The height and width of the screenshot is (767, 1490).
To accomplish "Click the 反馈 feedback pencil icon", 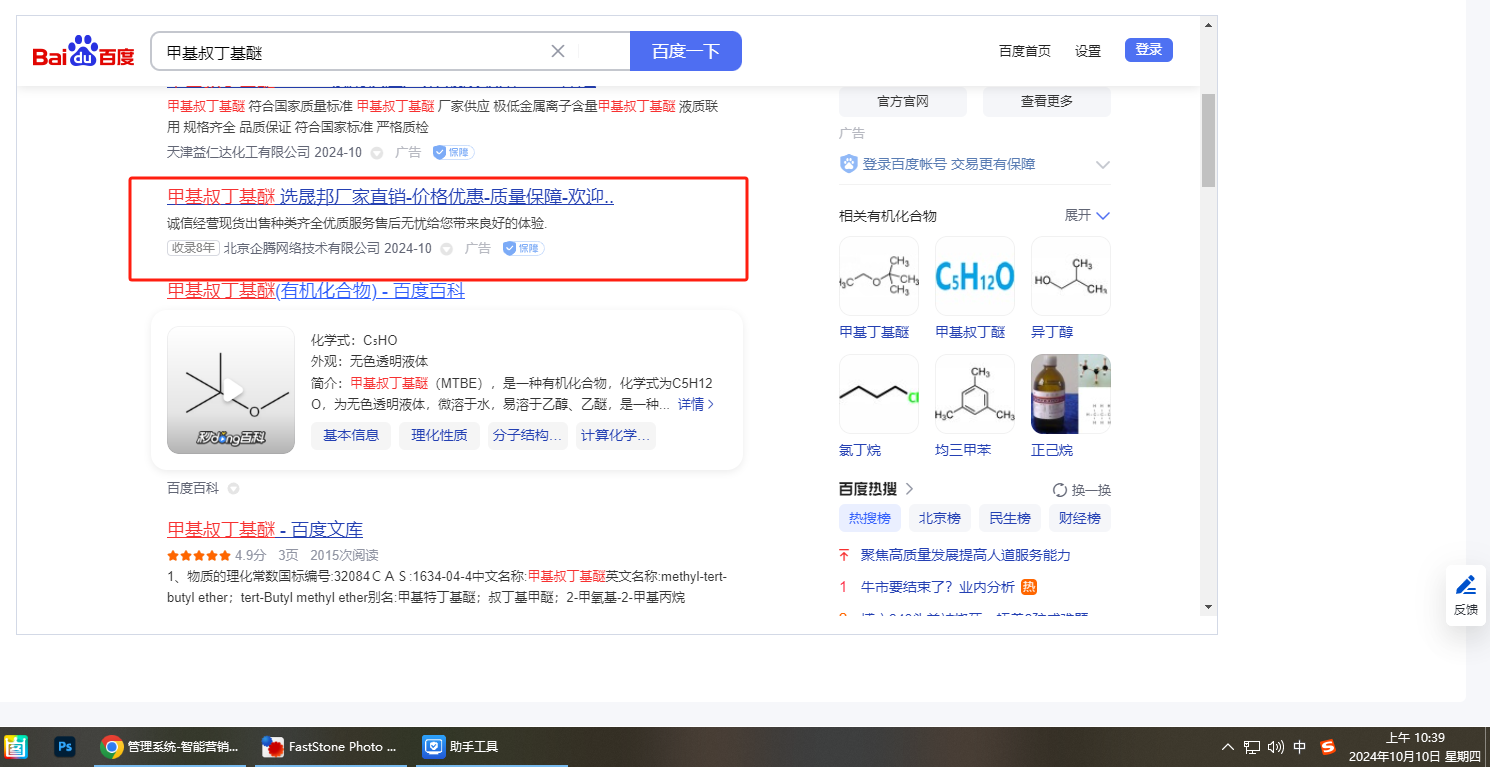I will click(x=1465, y=586).
